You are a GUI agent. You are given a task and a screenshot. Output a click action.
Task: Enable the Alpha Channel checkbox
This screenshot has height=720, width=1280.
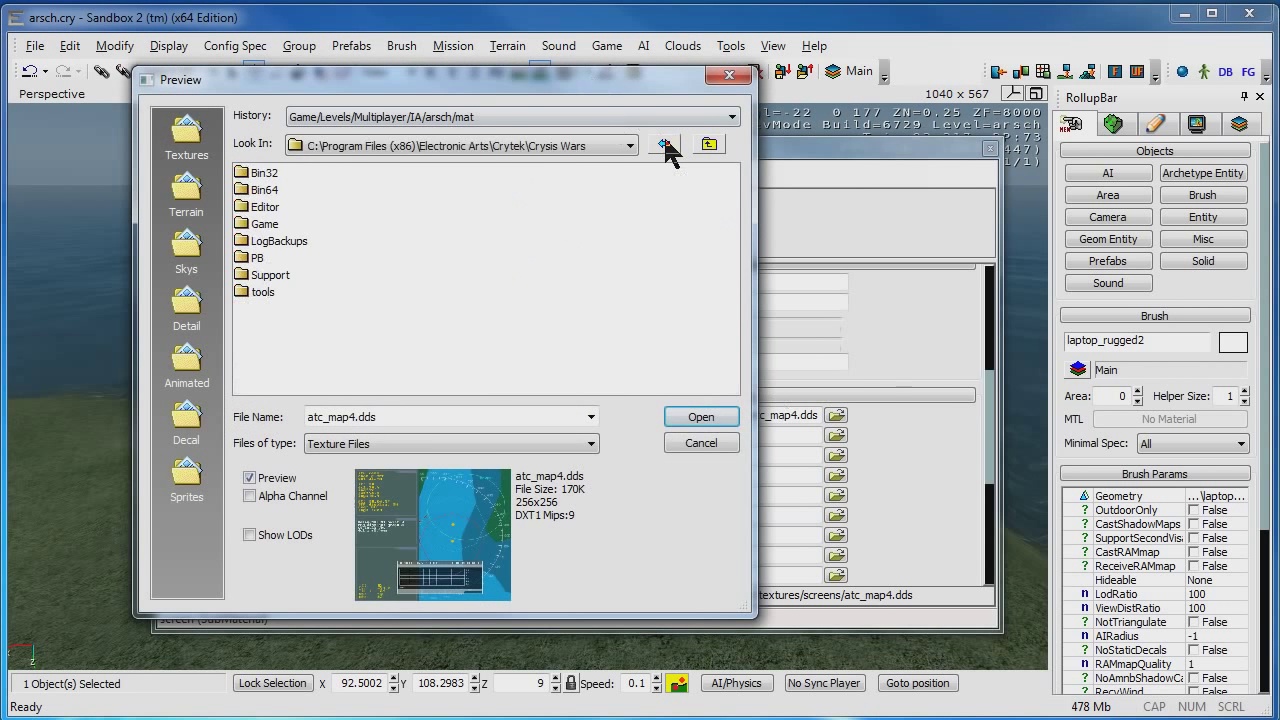point(250,496)
